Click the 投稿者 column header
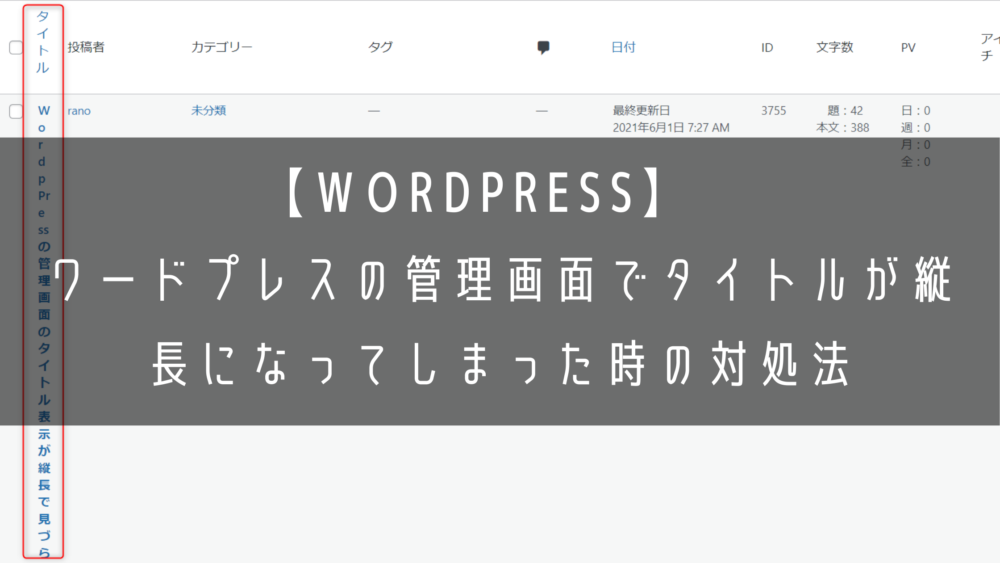Screen dimensions: 1000x563 [x=86, y=47]
